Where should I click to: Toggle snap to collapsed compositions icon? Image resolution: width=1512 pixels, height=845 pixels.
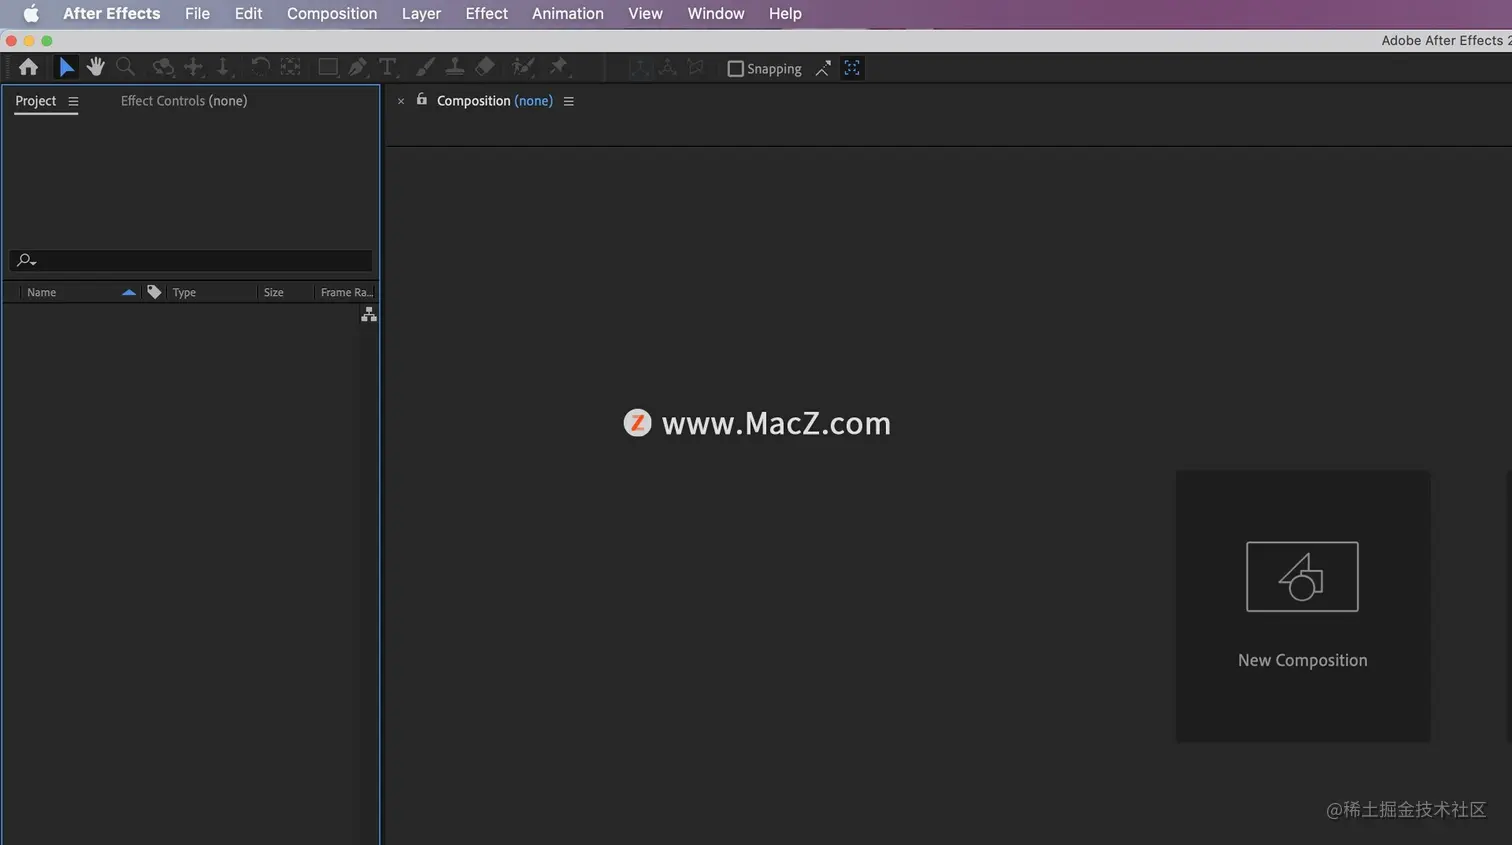[x=852, y=68]
